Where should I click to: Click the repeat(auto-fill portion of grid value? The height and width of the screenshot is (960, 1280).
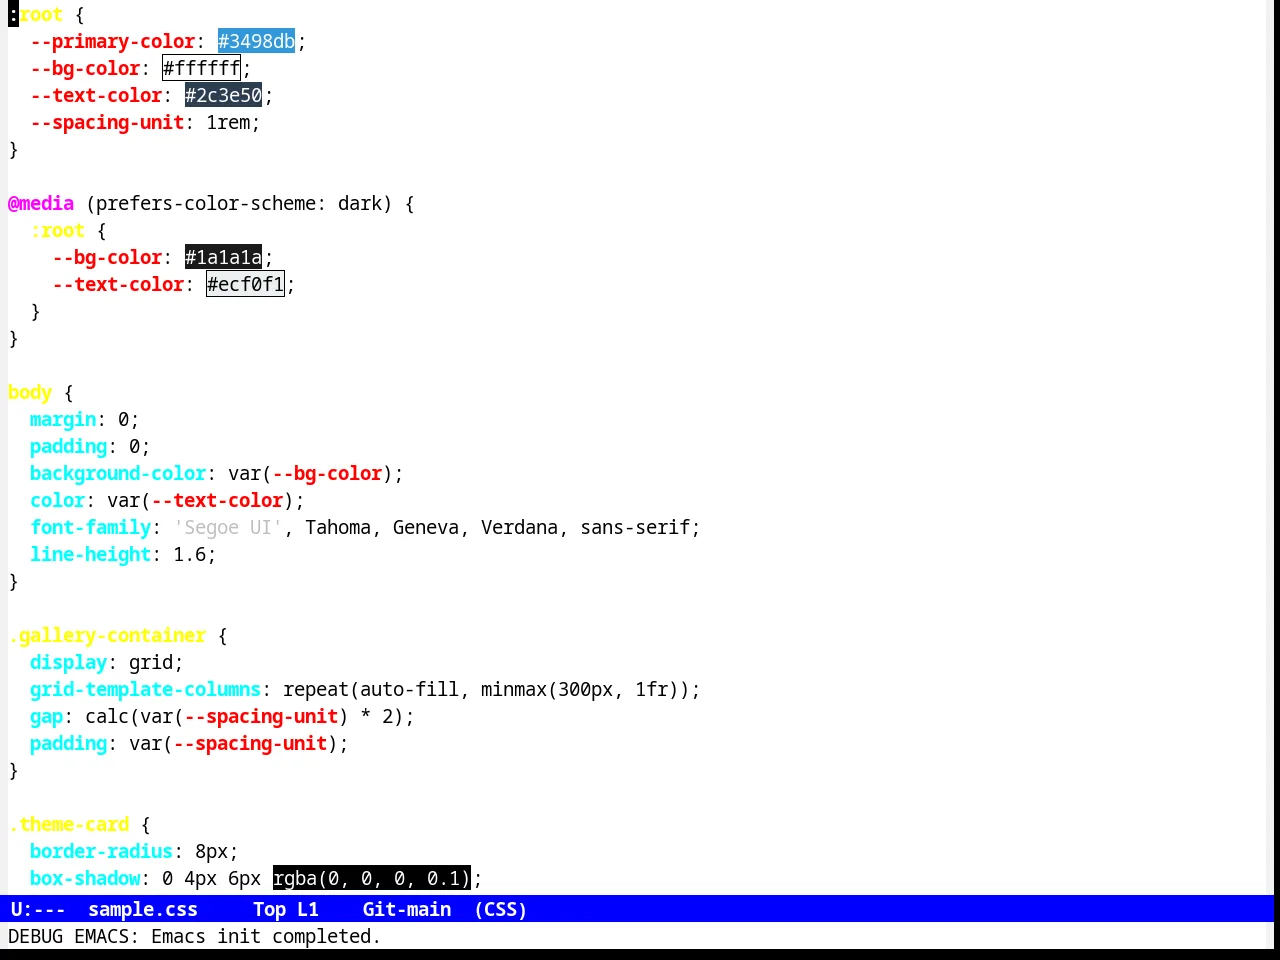[x=371, y=689]
